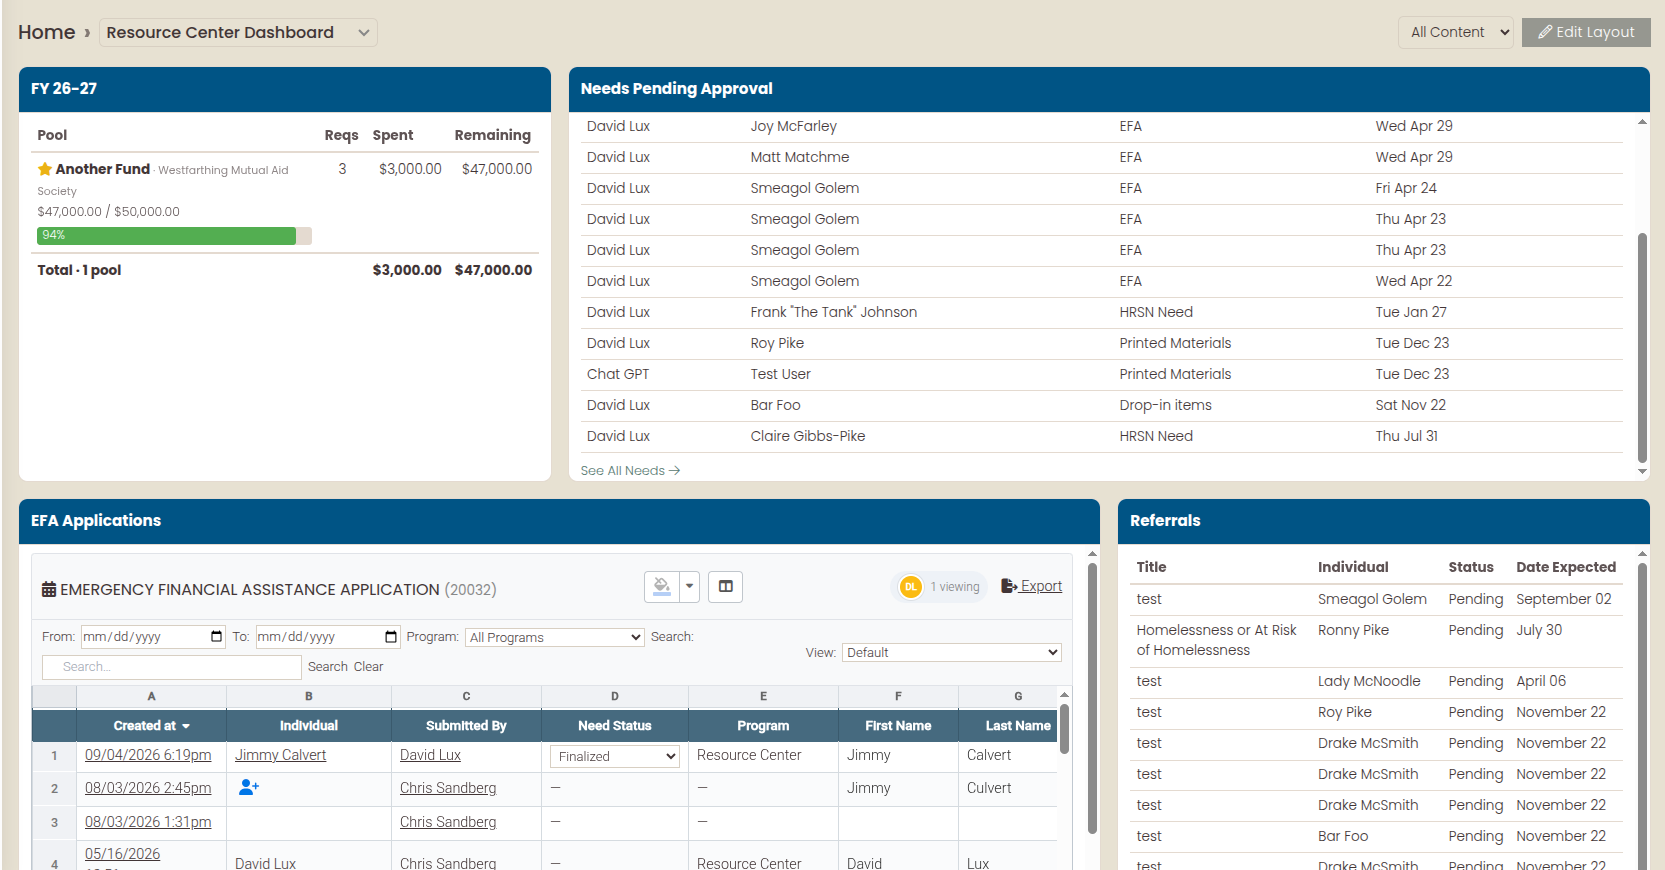The height and width of the screenshot is (870, 1665).
Task: Open David Lux submitted-by link in row 1
Action: [x=430, y=755]
